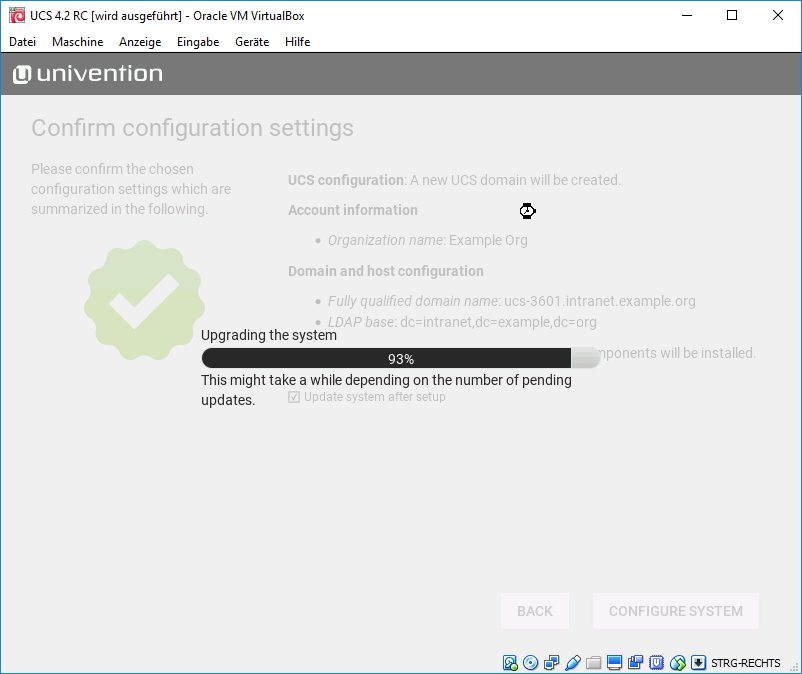
Task: Open the Datei menu
Action: click(x=23, y=42)
